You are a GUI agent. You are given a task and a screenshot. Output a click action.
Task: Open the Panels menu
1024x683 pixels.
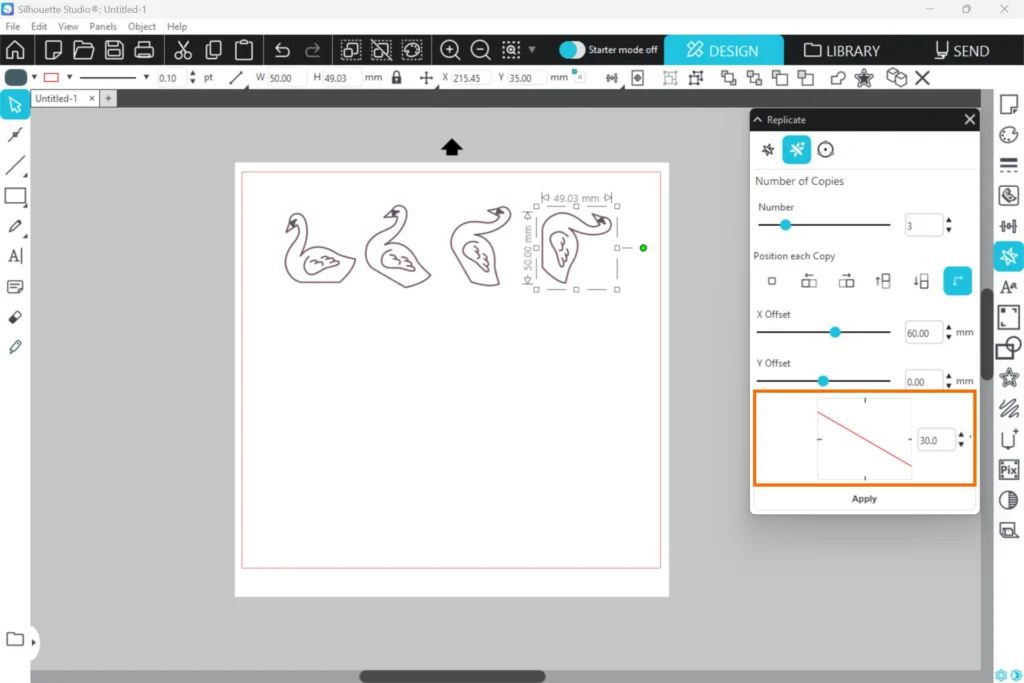click(102, 26)
